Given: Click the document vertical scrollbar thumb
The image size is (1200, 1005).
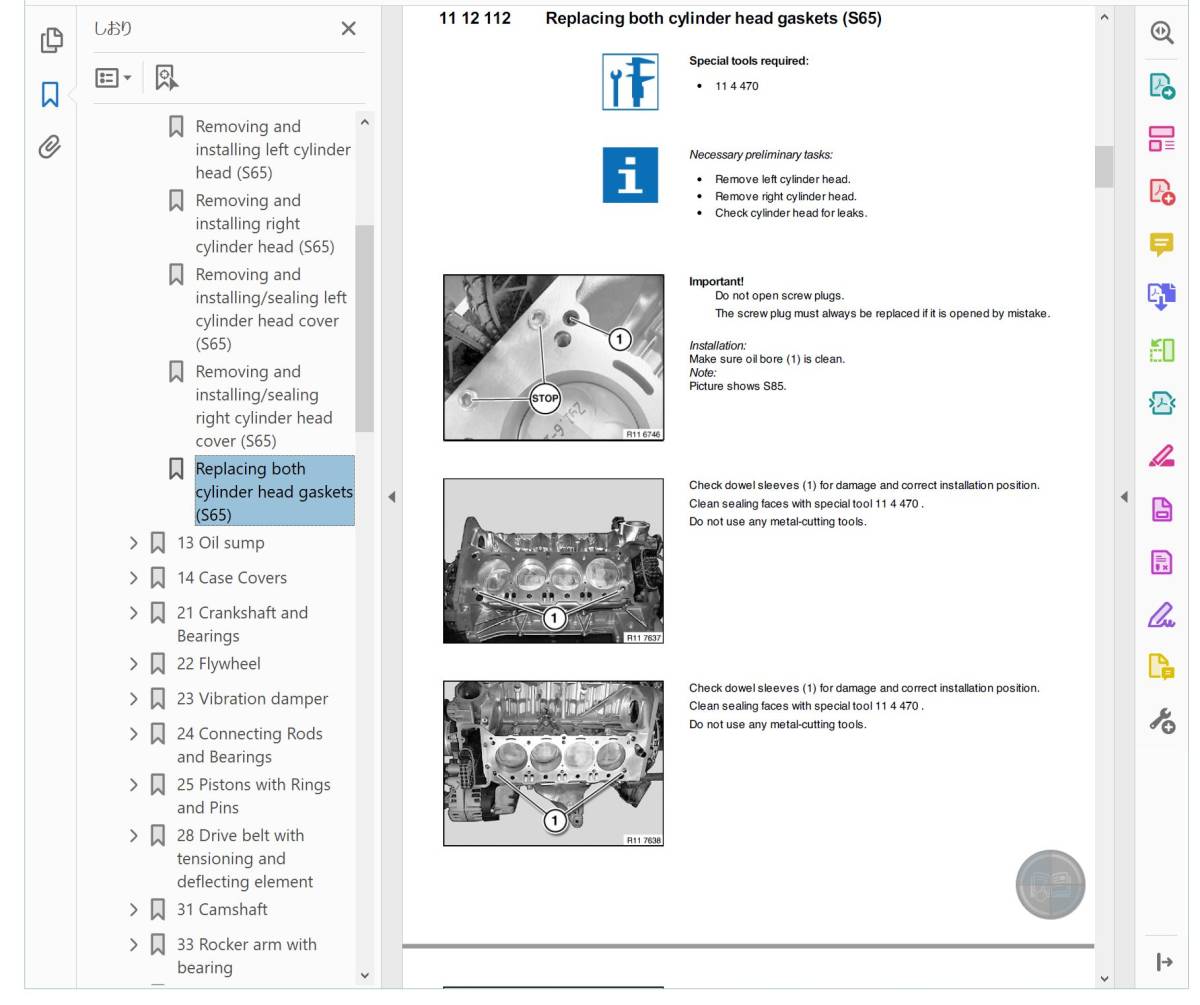Looking at the screenshot, I should (x=1104, y=166).
